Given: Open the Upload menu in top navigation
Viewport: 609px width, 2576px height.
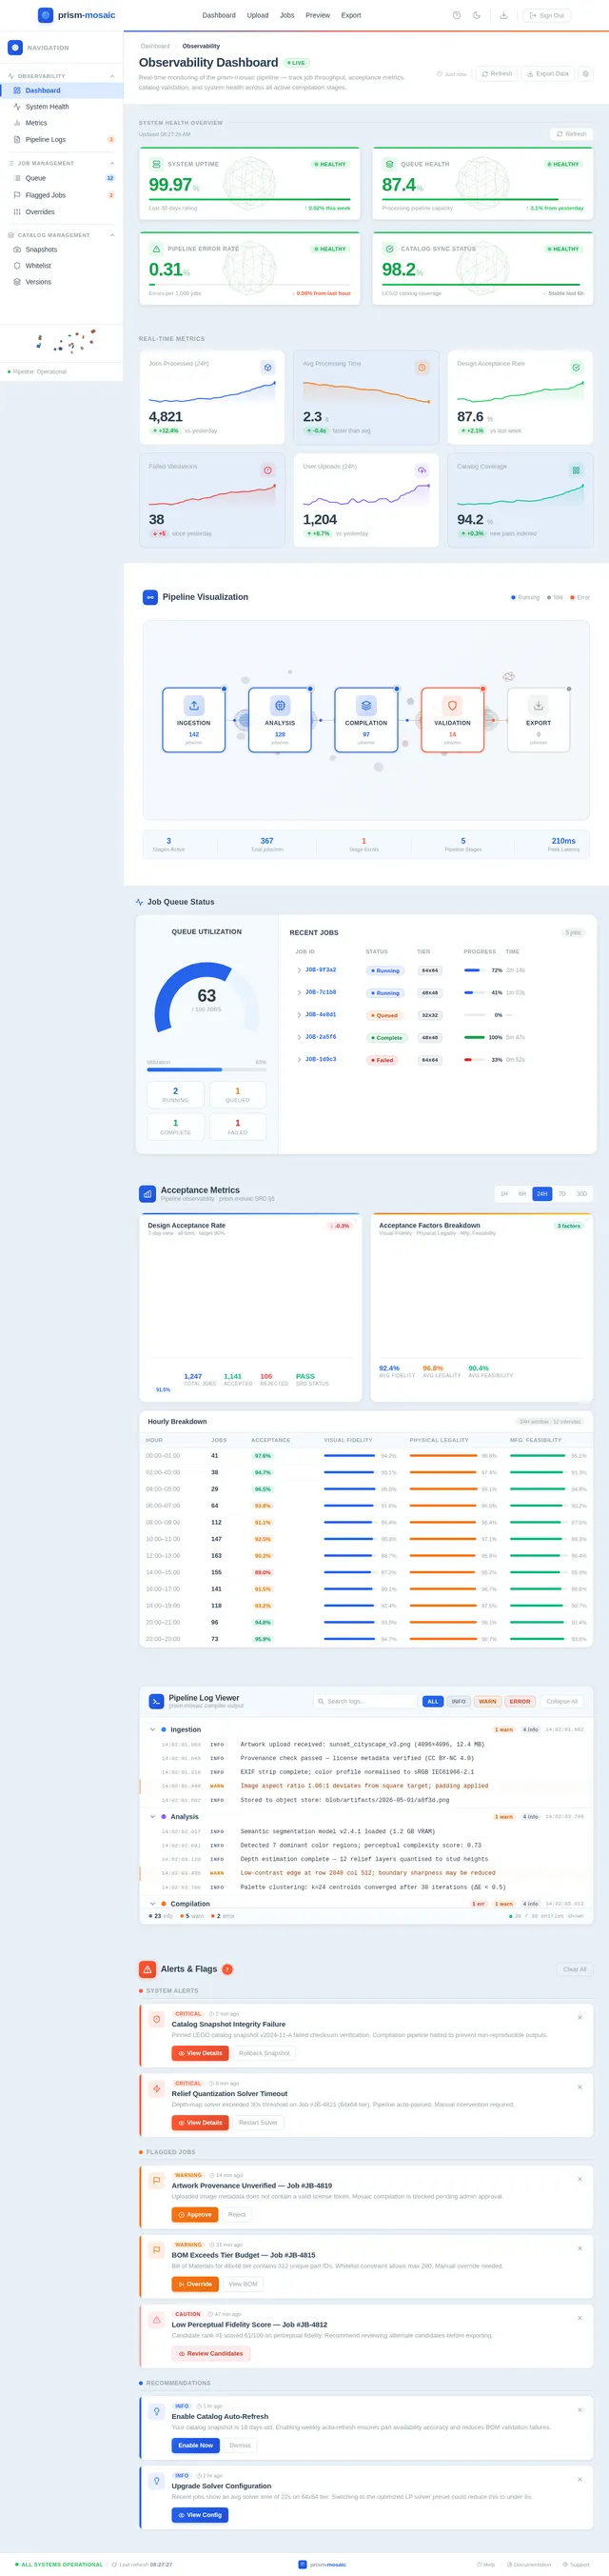Looking at the screenshot, I should coord(258,15).
